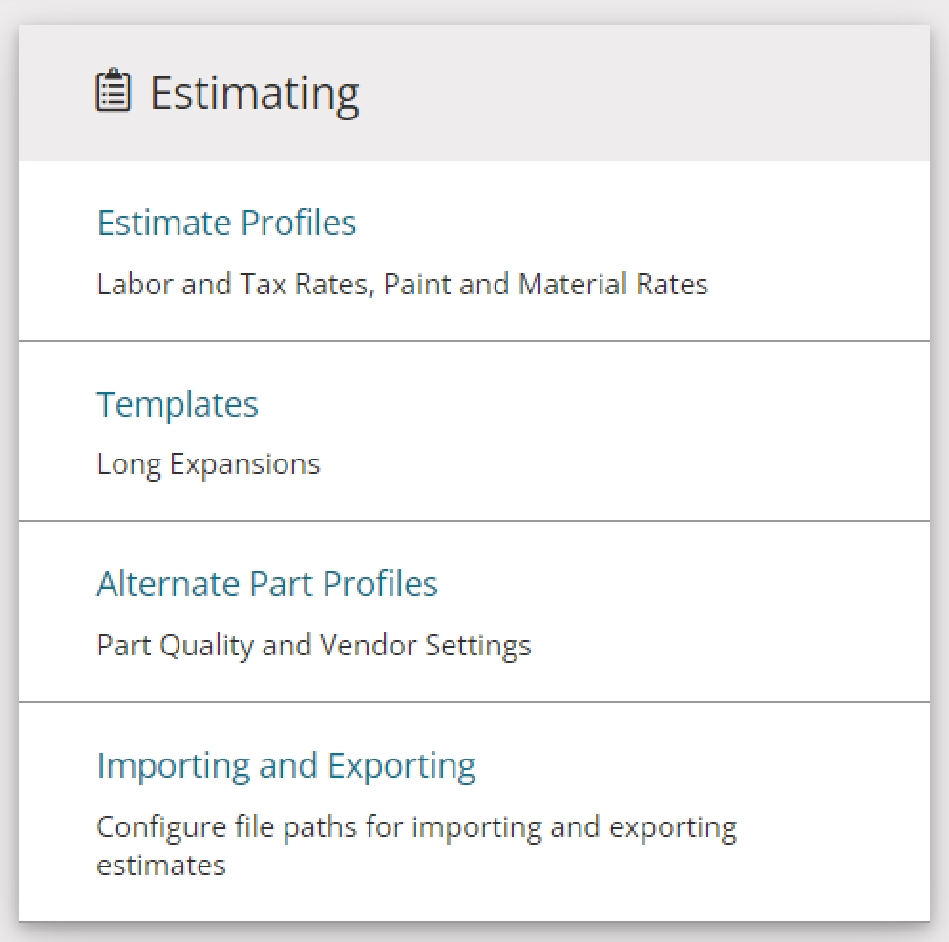Image resolution: width=949 pixels, height=942 pixels.
Task: Click "Paint and Material Rates" text
Action: [x=545, y=284]
